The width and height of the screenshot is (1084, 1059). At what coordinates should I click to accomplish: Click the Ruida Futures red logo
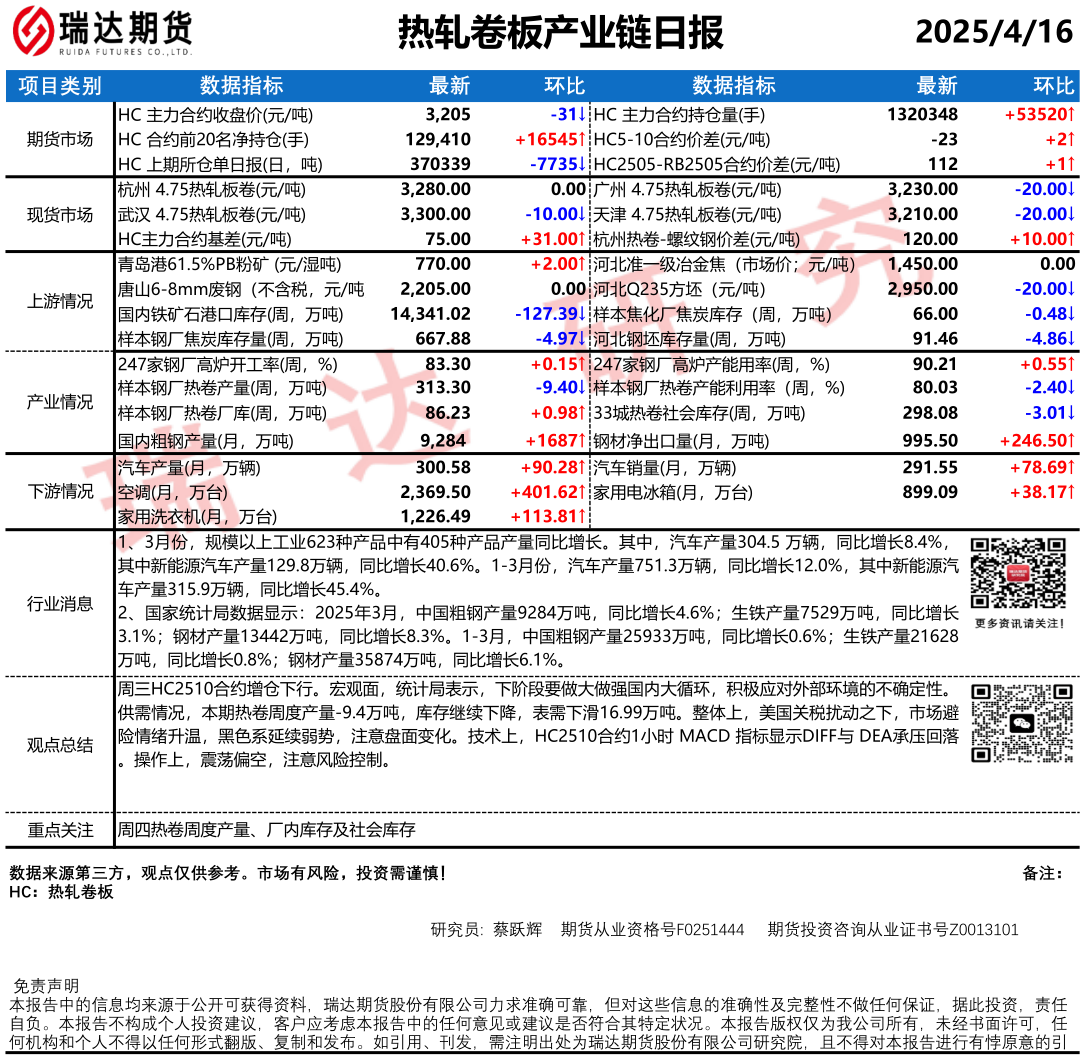click(x=33, y=33)
